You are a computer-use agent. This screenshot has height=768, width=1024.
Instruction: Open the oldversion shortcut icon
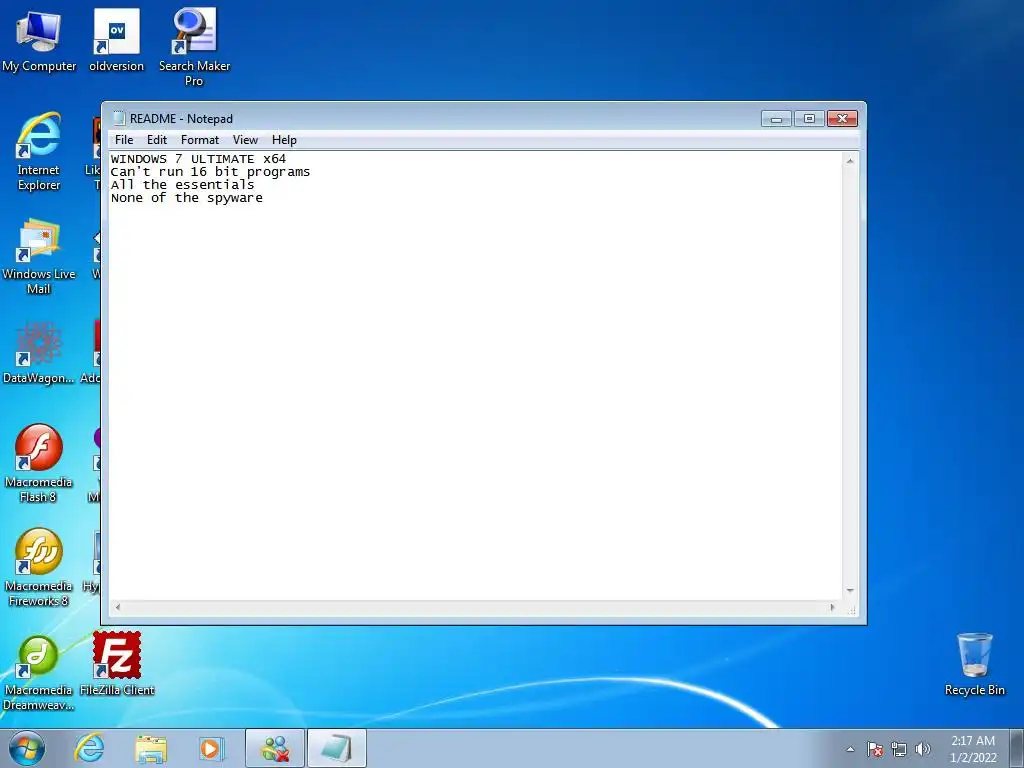pyautogui.click(x=116, y=40)
